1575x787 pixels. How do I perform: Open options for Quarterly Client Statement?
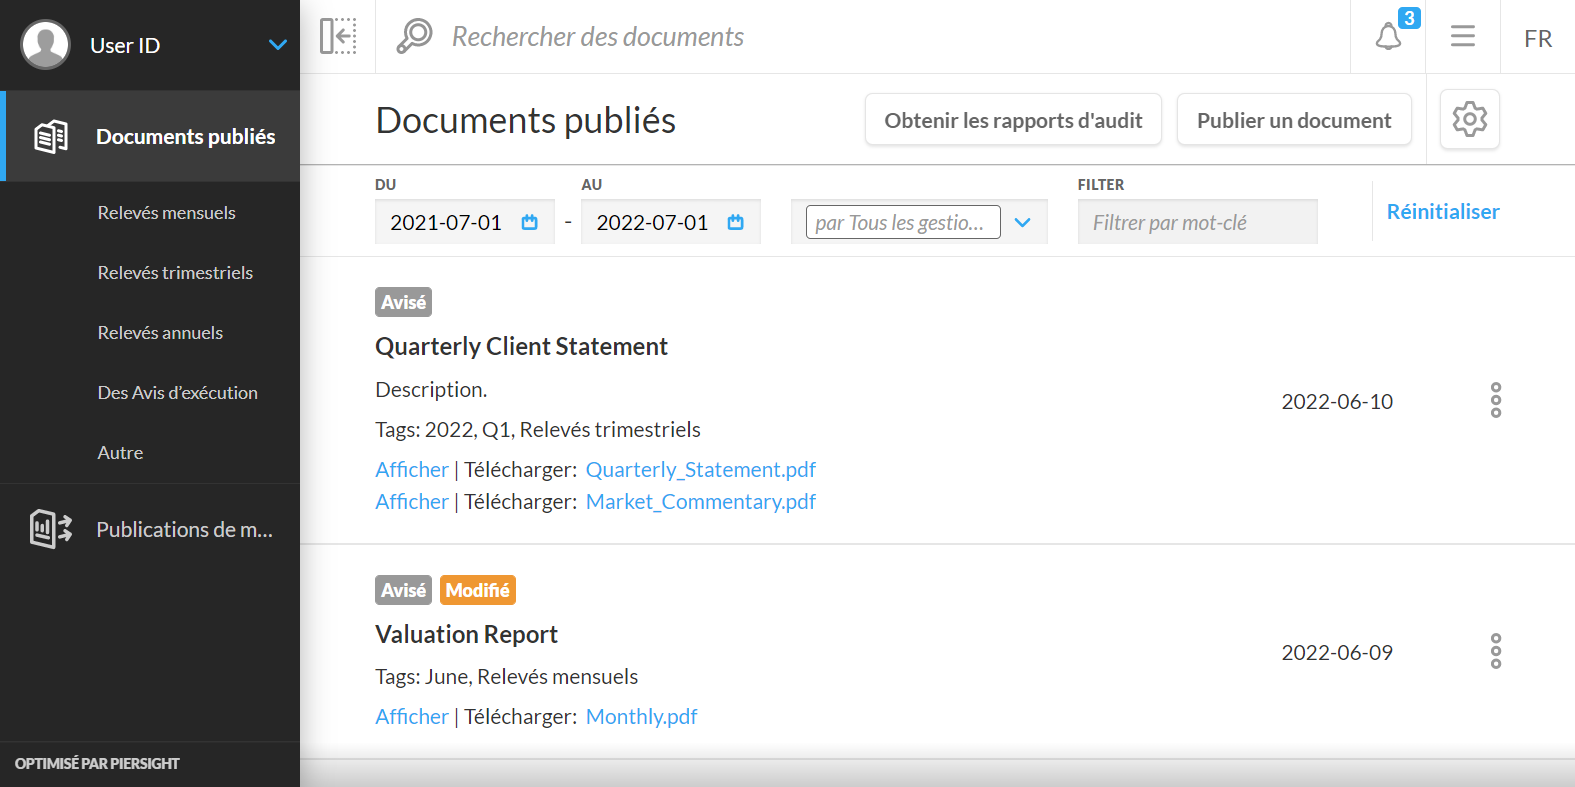point(1495,400)
